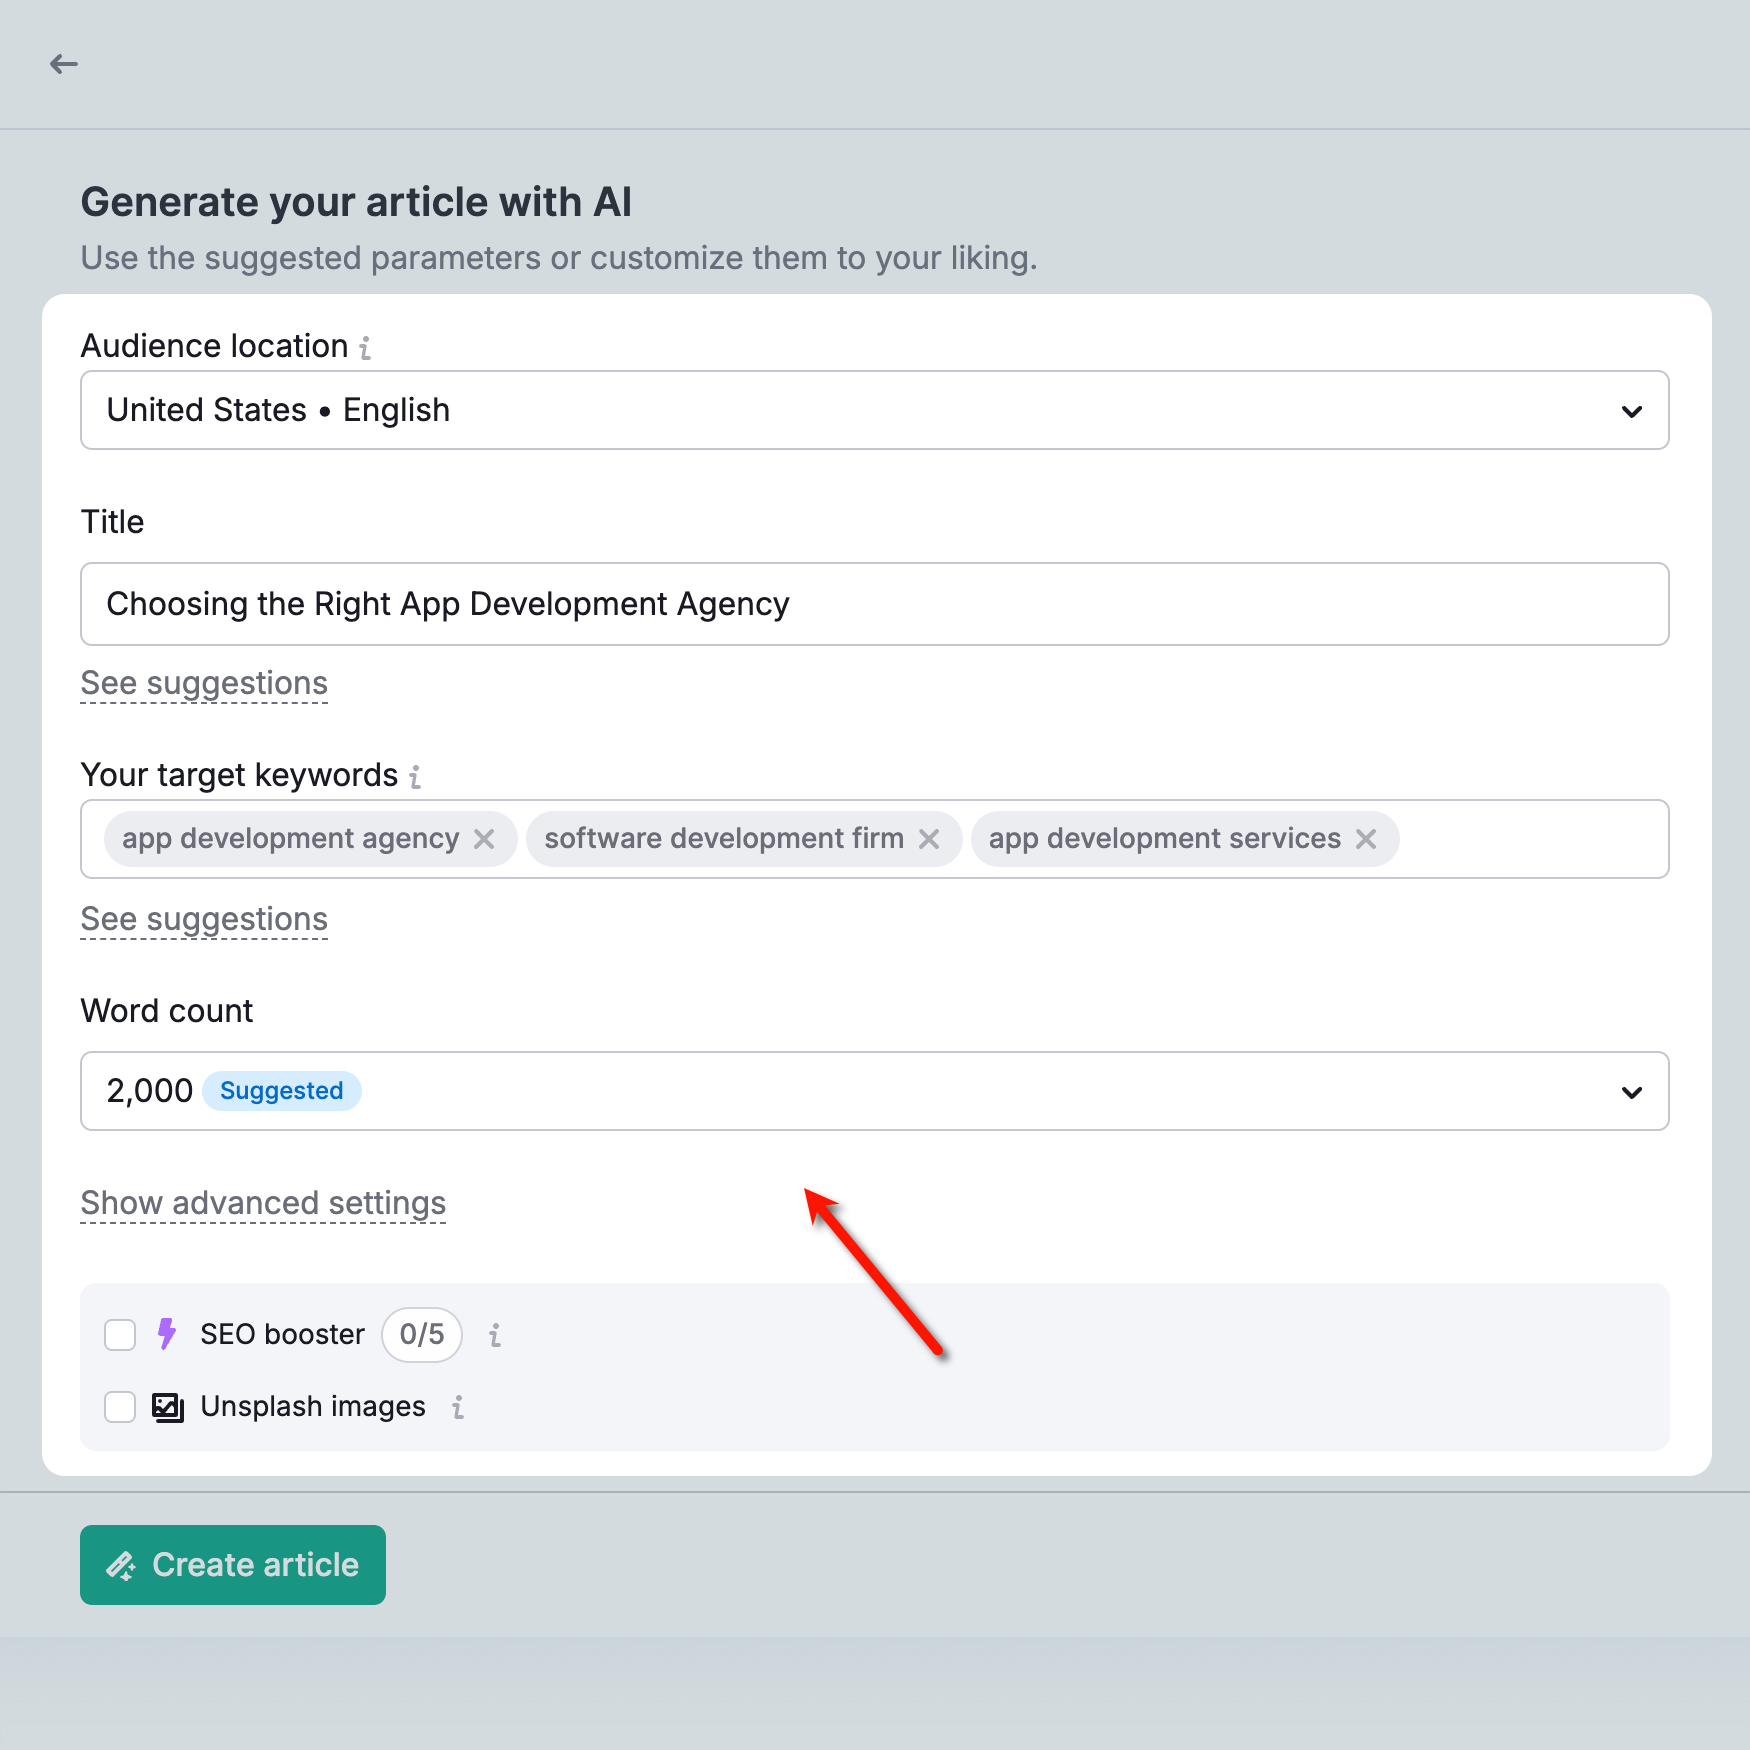Remove the 'app development agency' keyword
This screenshot has width=1750, height=1750.
pyautogui.click(x=484, y=839)
